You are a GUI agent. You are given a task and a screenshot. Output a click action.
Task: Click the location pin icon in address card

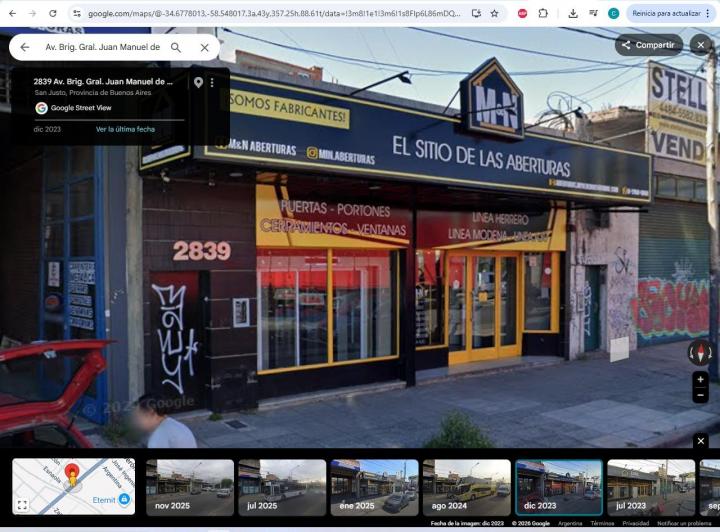coord(198,82)
